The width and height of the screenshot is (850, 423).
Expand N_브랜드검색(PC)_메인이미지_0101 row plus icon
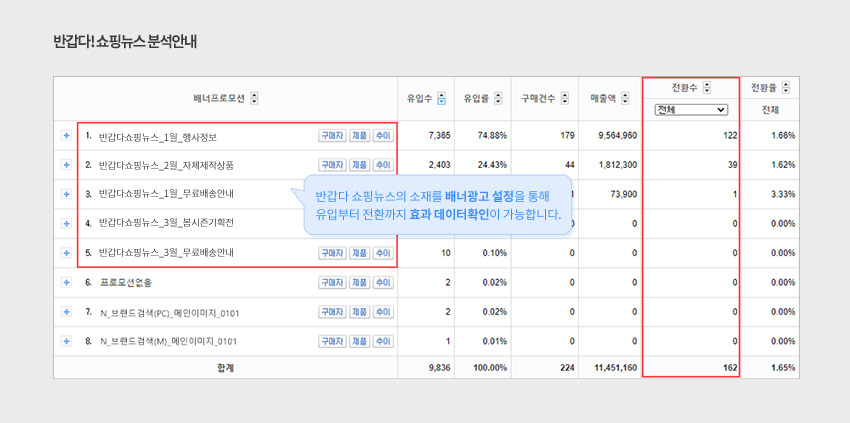[66, 312]
